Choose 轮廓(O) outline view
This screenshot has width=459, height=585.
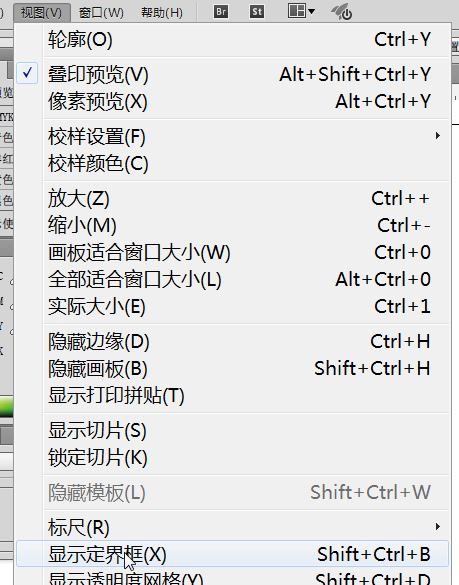click(x=232, y=39)
